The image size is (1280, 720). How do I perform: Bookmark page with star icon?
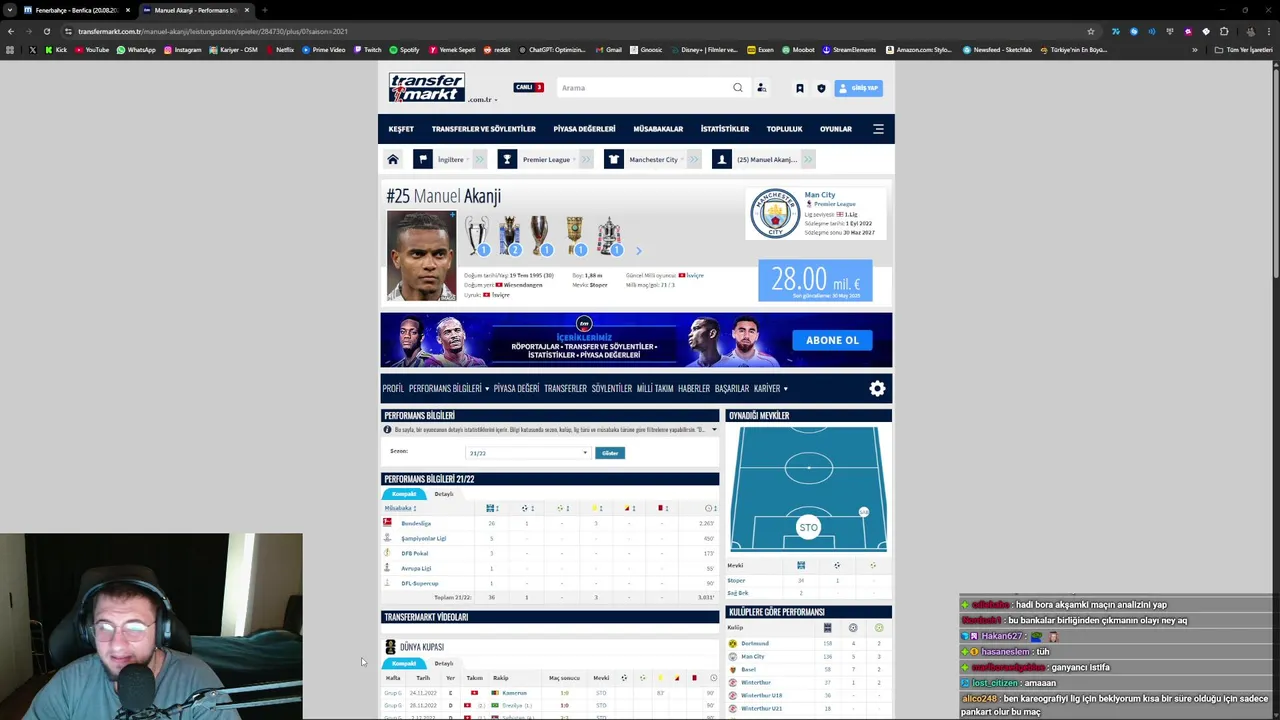[x=1091, y=31]
